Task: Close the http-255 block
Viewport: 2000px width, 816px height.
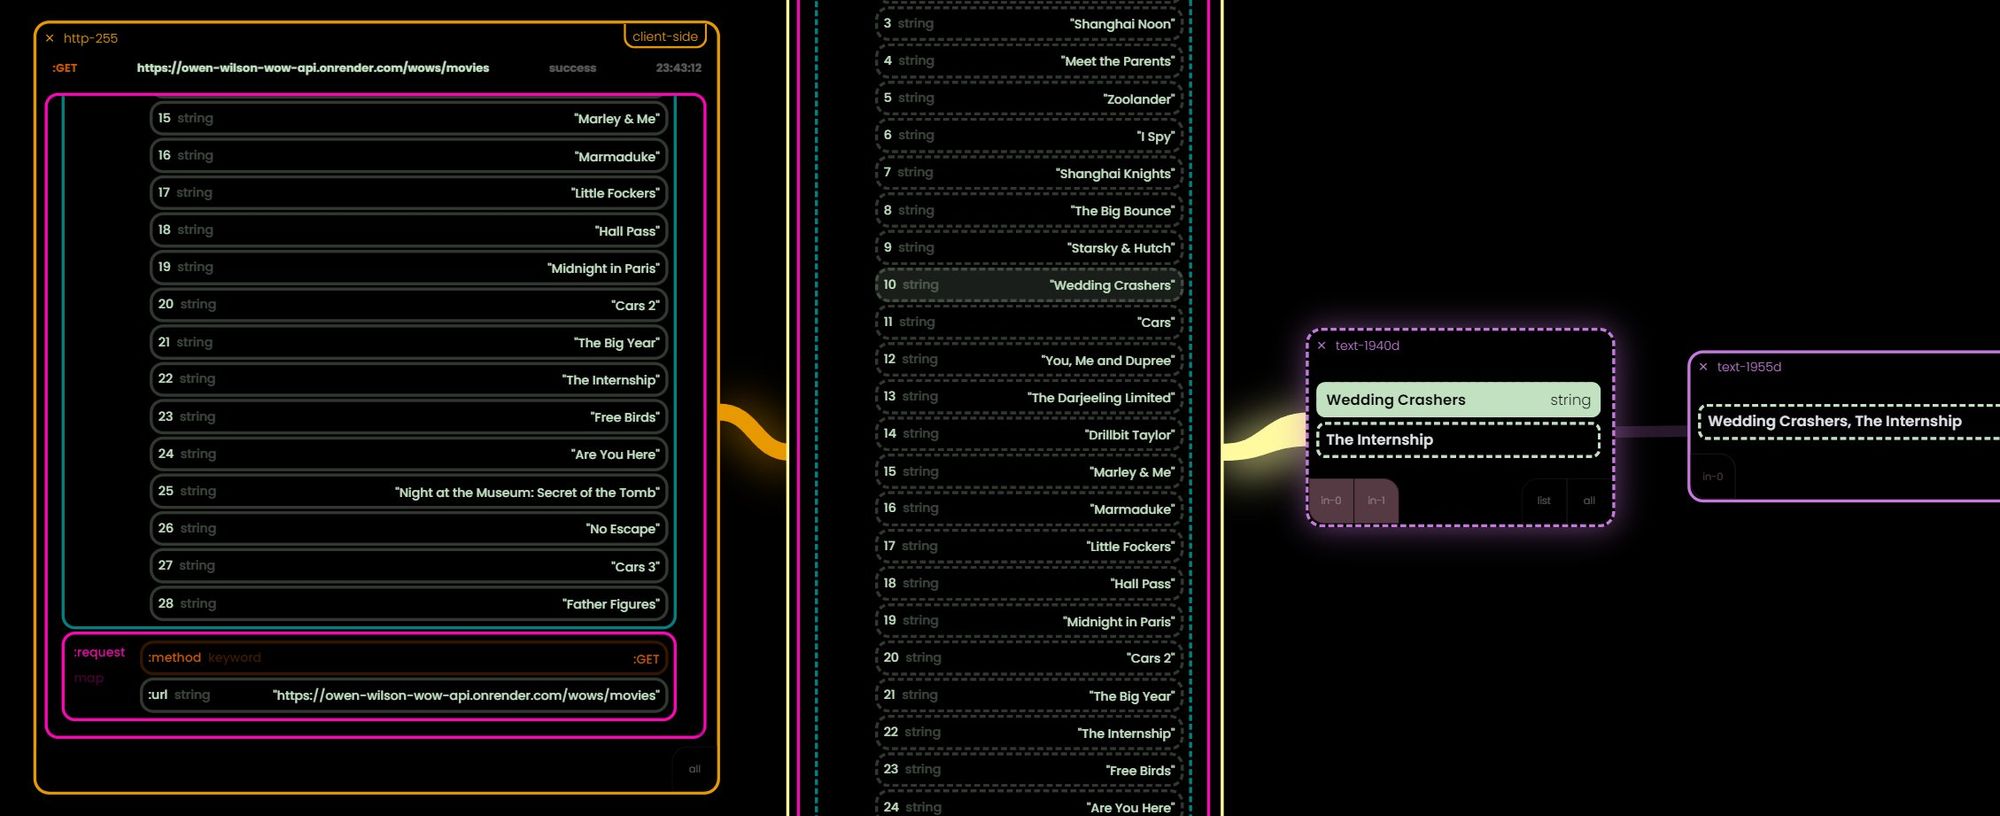Action: point(49,38)
